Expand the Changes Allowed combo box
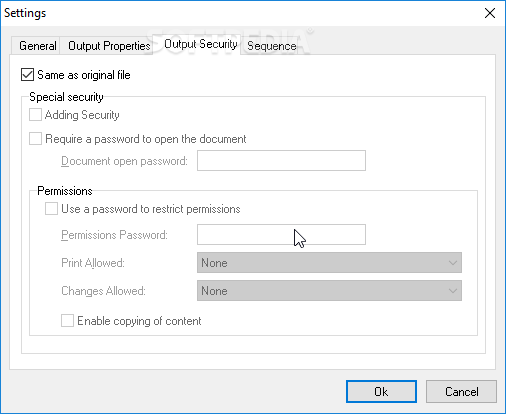The width and height of the screenshot is (506, 414). click(329, 291)
